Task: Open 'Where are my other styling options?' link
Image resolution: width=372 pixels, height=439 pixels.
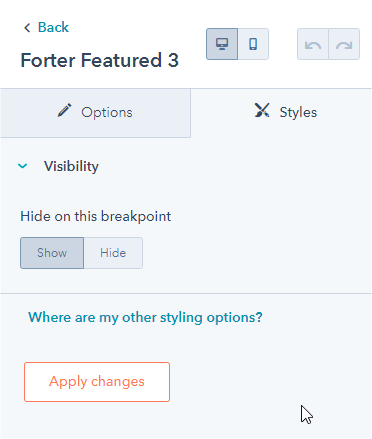Action: point(145,317)
